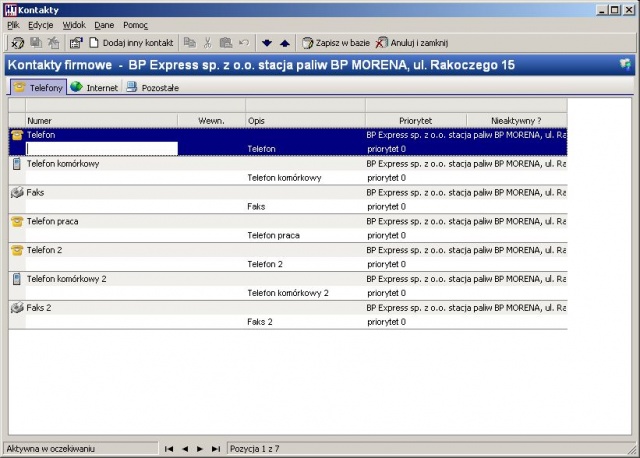This screenshot has width=640, height=458.
Task: Open the Widok menu
Action: 74,25
